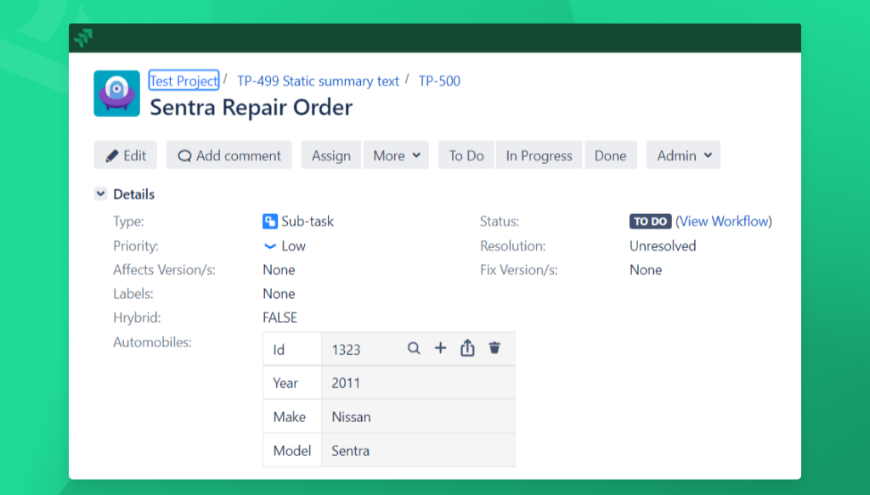Click the Hrybrid value FALSE
This screenshot has height=495, width=870.
click(280, 317)
